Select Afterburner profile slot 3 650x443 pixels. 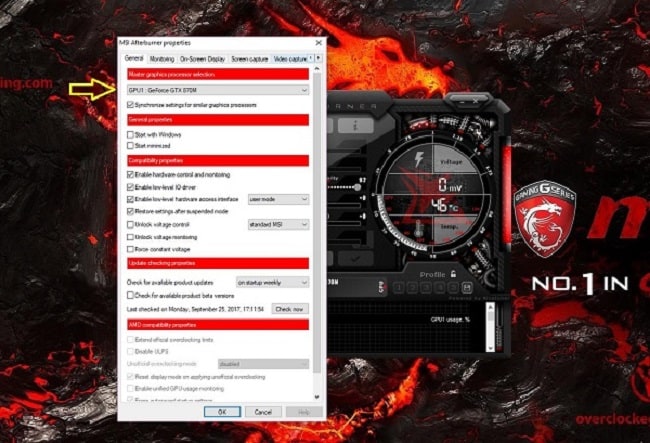click(x=426, y=288)
